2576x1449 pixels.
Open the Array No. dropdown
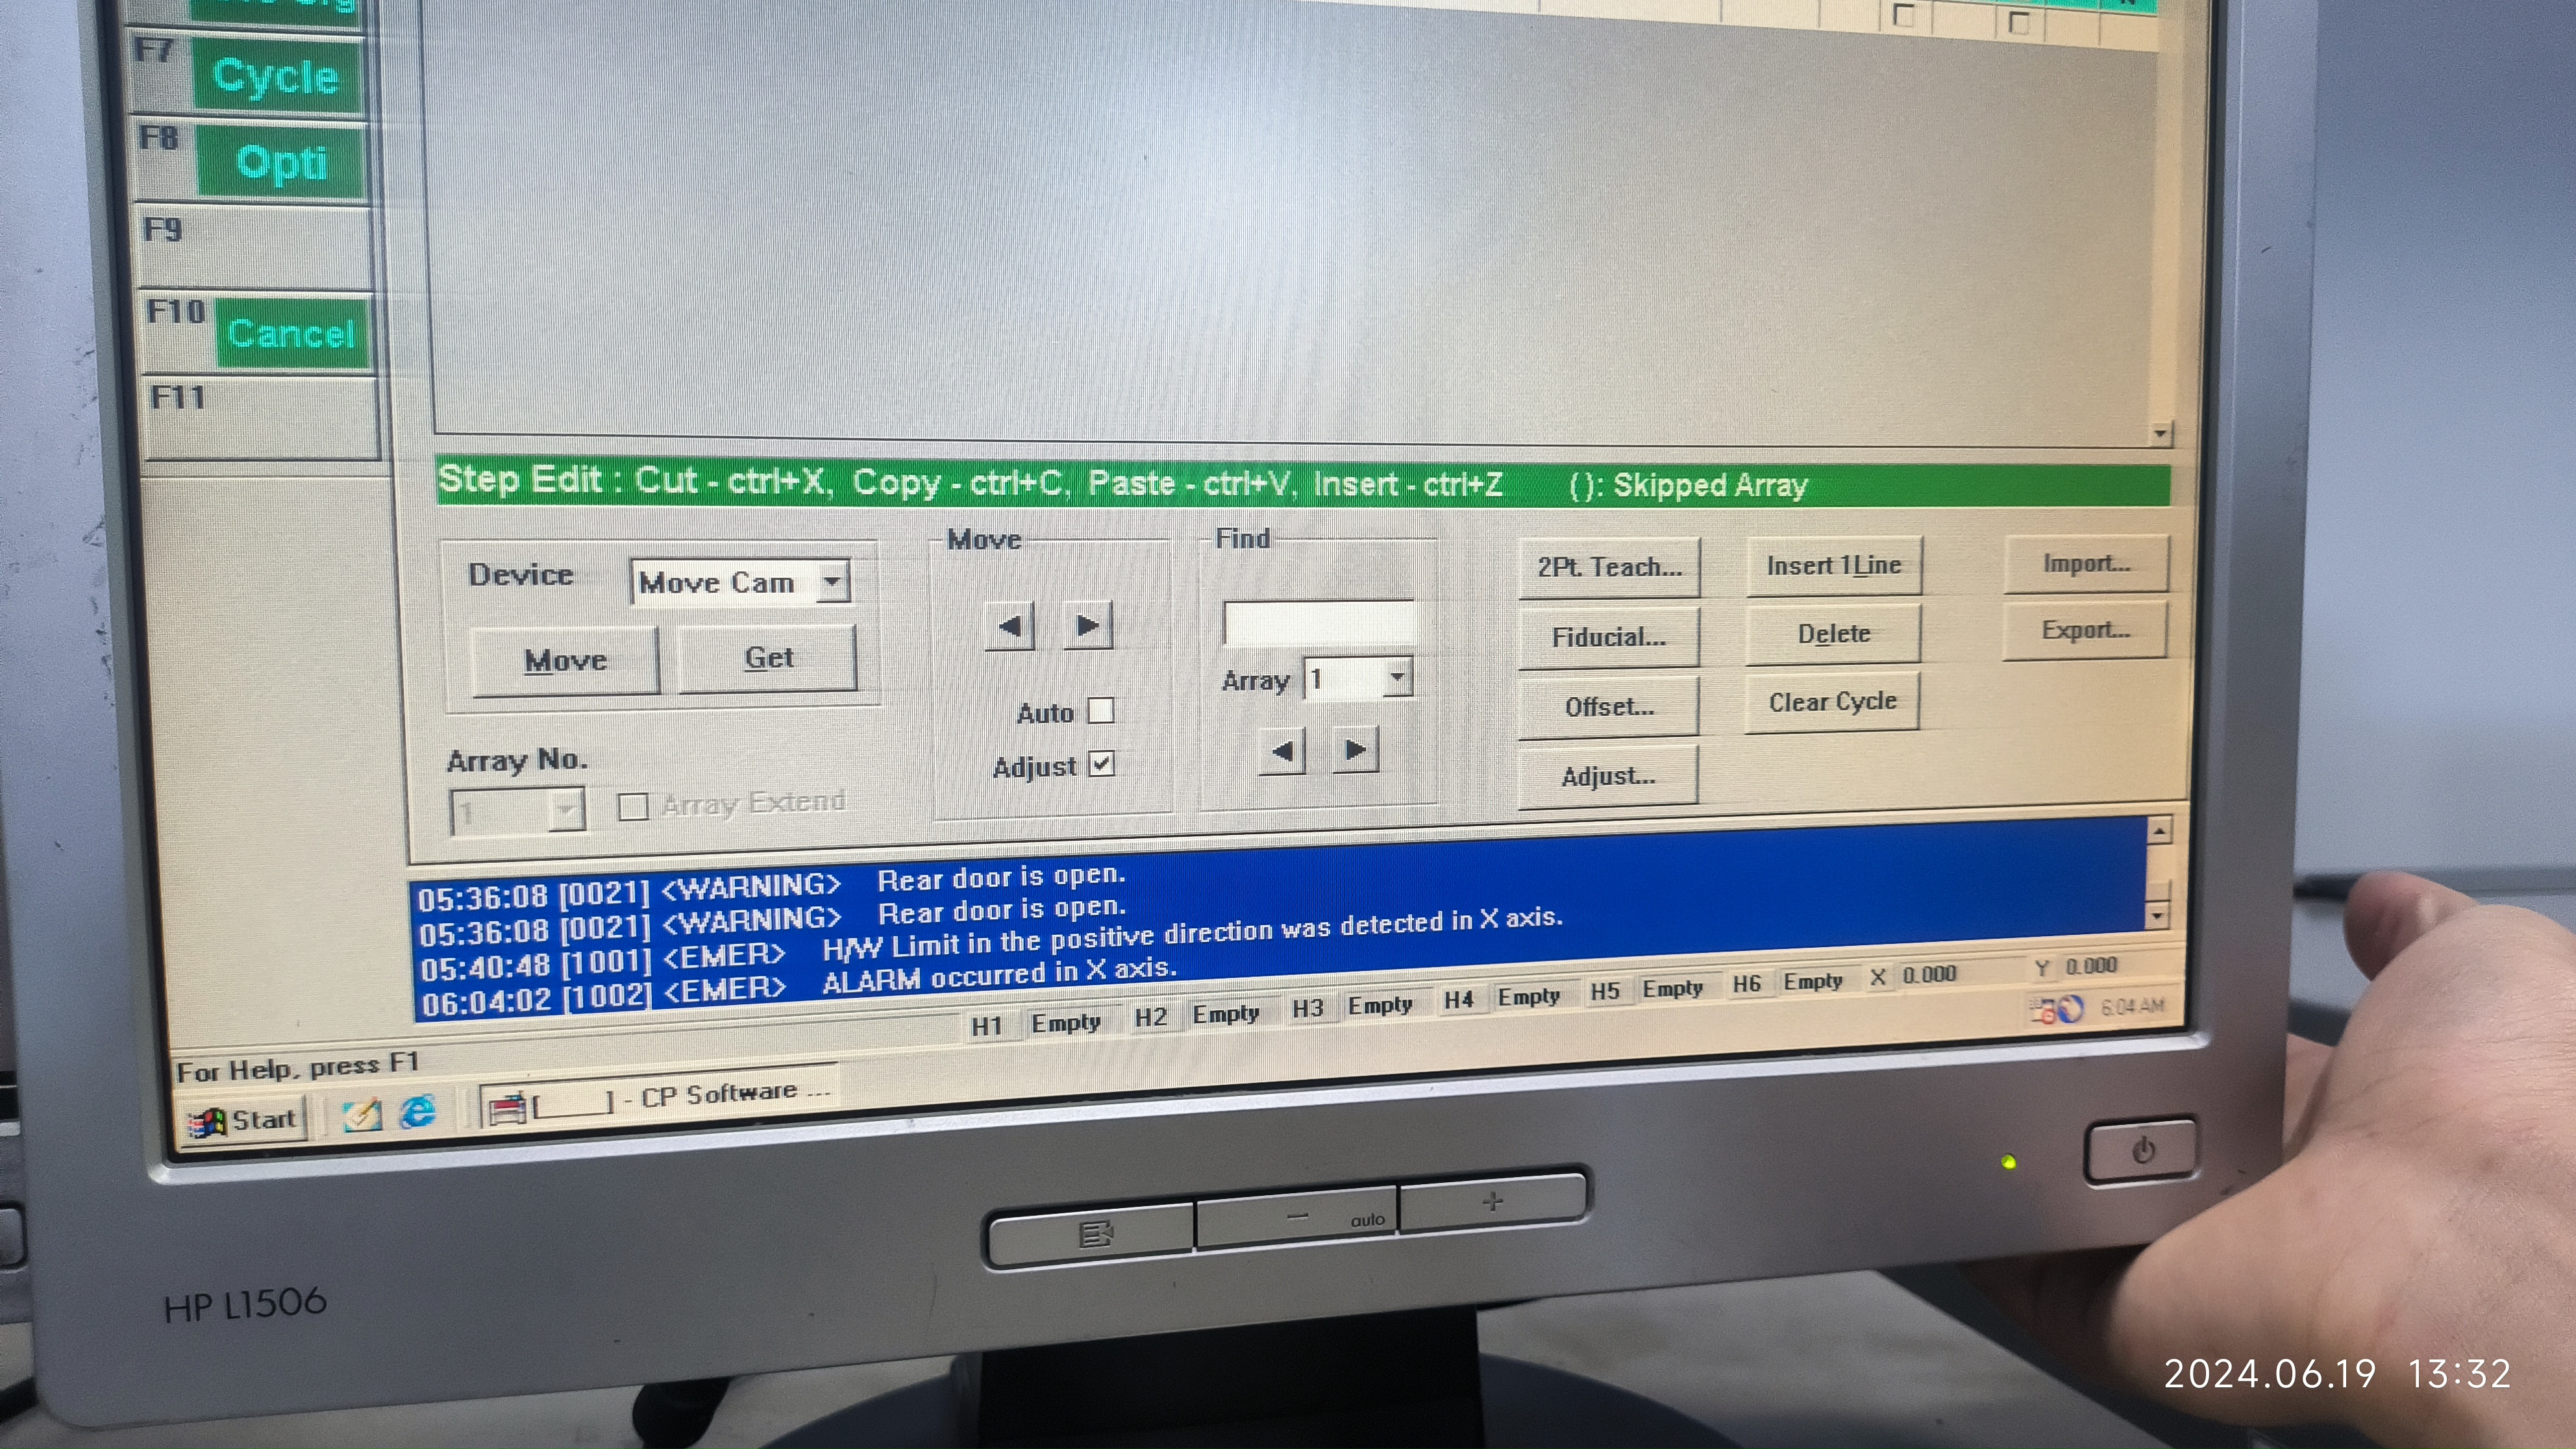(x=567, y=809)
